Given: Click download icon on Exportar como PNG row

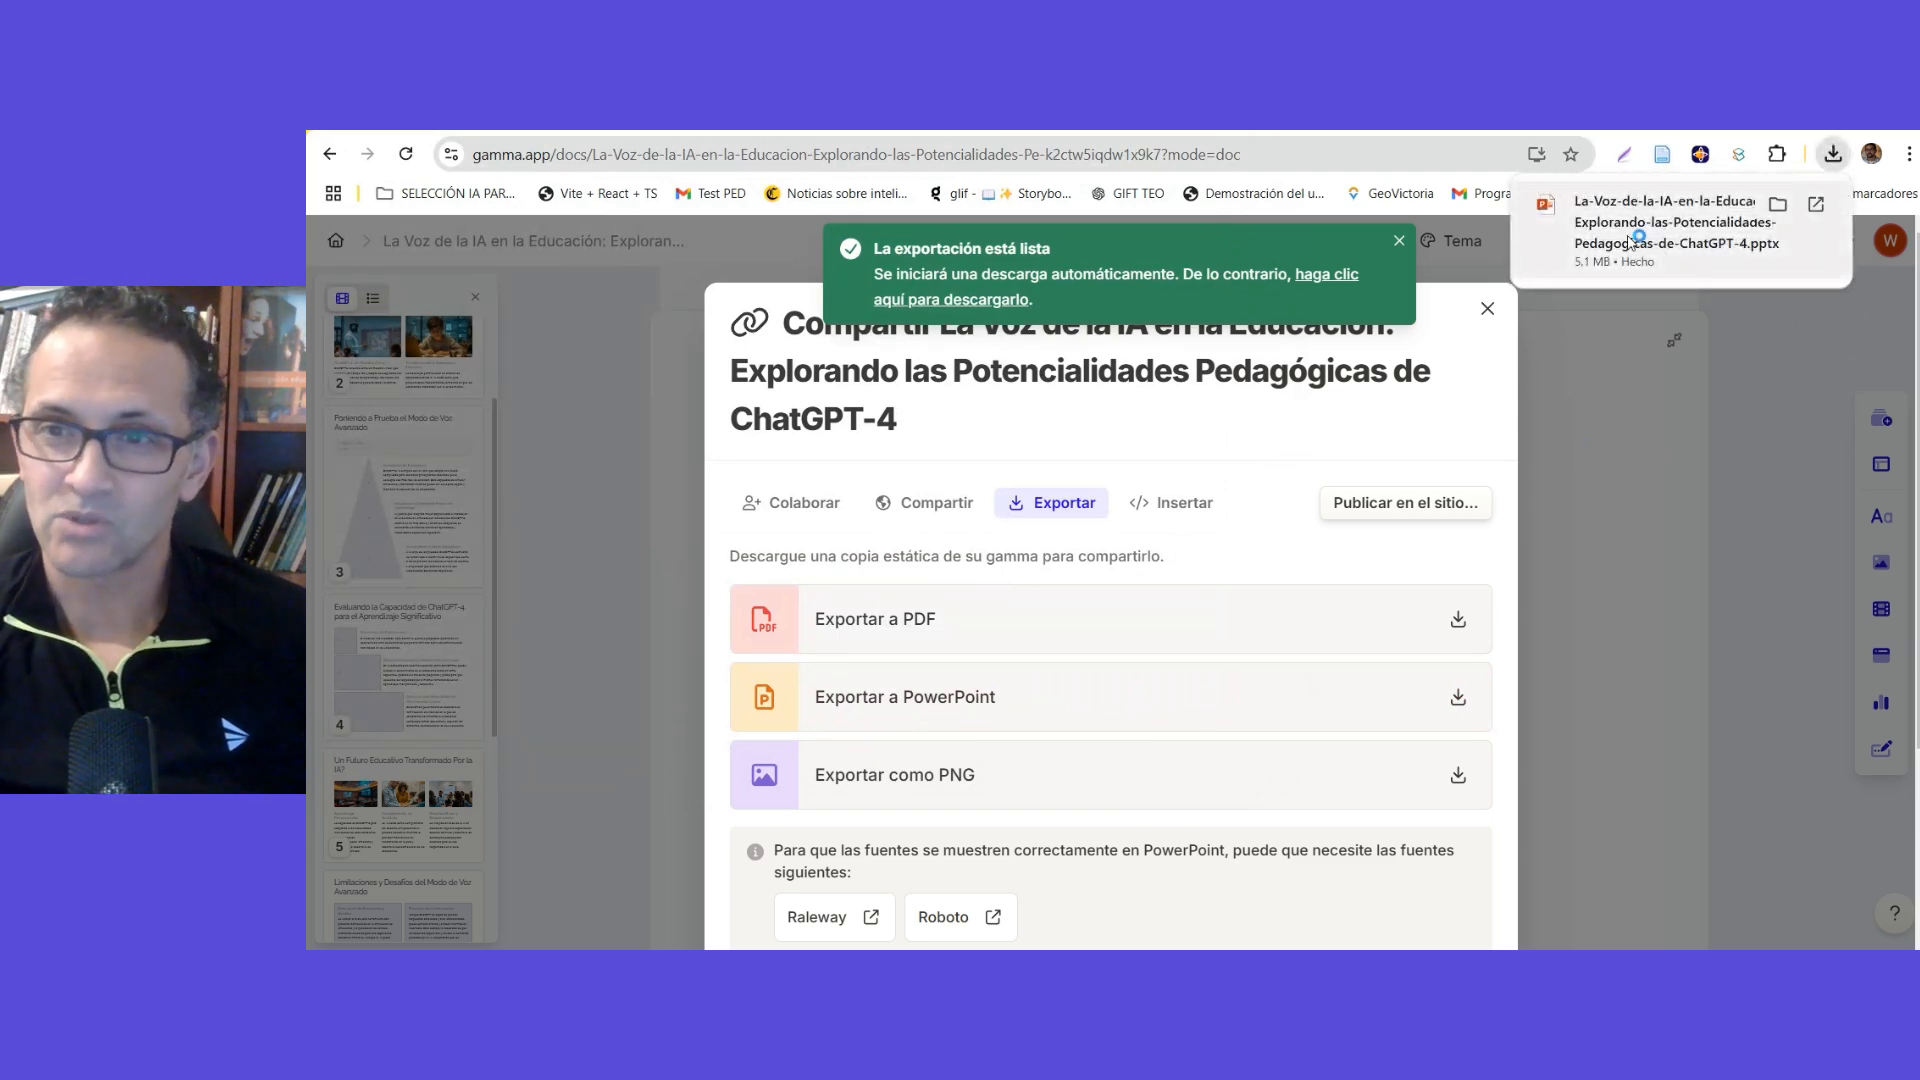Looking at the screenshot, I should pos(1458,775).
